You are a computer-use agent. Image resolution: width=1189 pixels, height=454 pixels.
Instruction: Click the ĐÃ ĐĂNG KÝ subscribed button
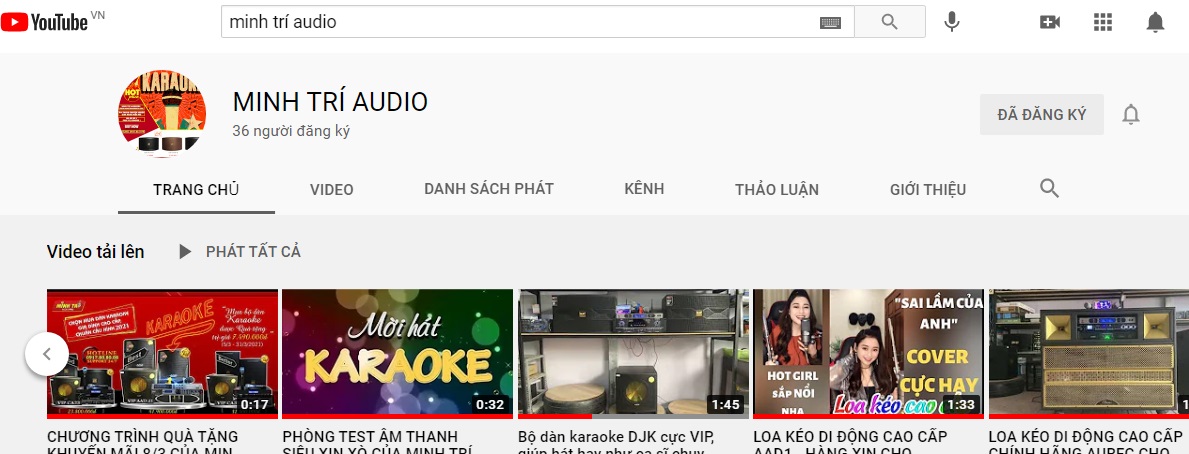point(1041,115)
